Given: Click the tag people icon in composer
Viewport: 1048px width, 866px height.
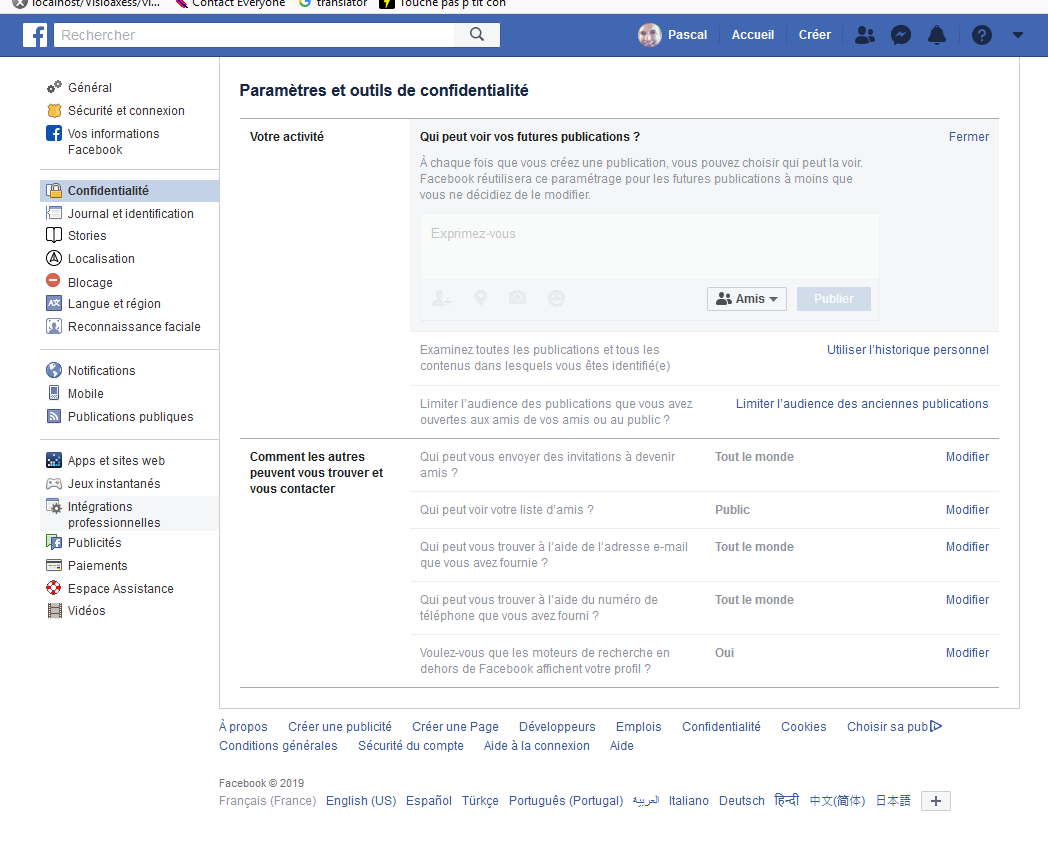Looking at the screenshot, I should (x=441, y=298).
